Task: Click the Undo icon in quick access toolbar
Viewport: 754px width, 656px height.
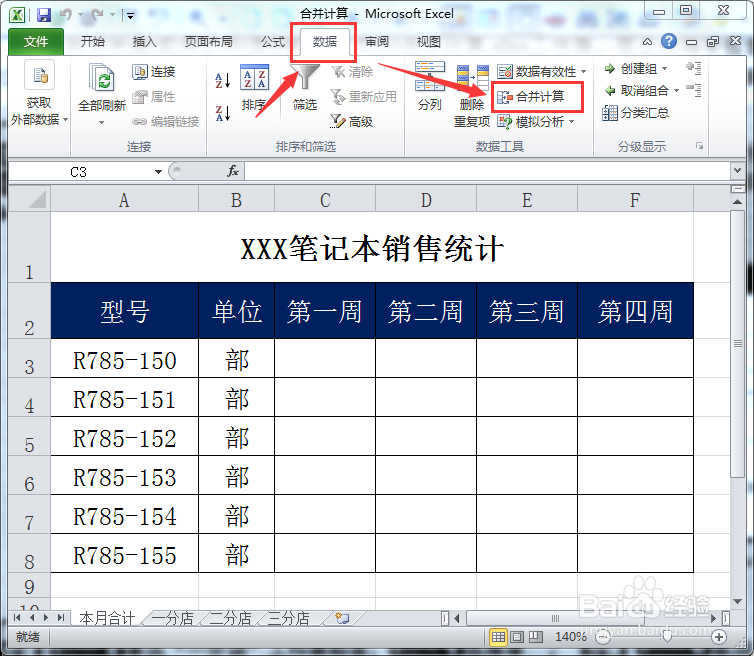Action: pyautogui.click(x=66, y=15)
